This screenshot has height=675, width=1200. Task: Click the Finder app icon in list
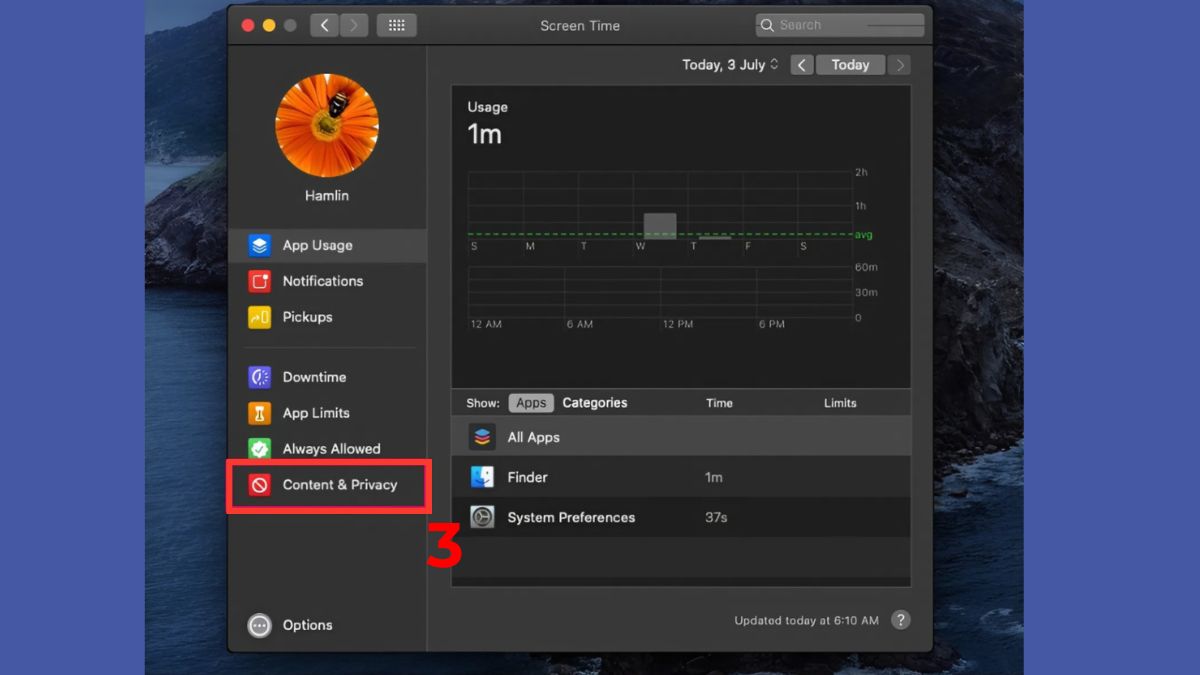[x=482, y=477]
